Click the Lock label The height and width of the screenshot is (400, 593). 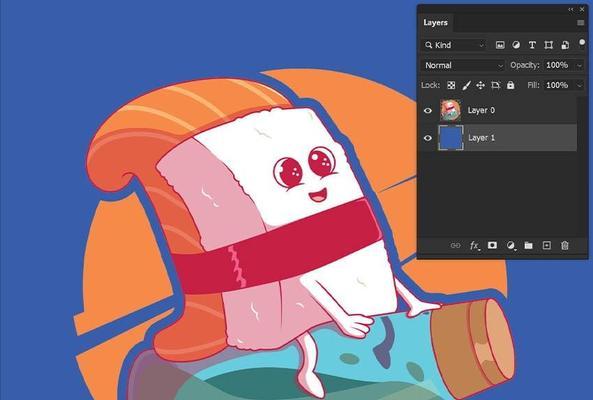[431, 85]
